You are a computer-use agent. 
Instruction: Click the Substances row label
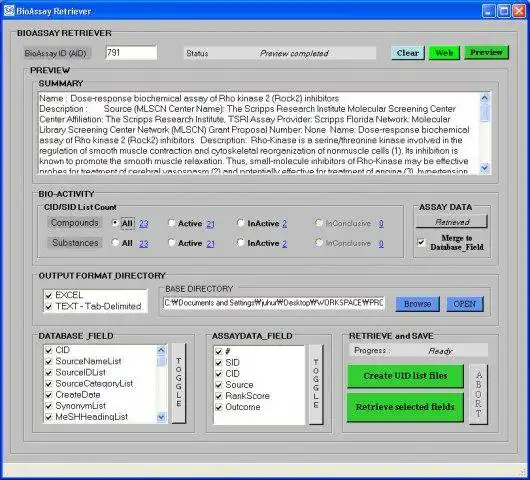(x=75, y=243)
